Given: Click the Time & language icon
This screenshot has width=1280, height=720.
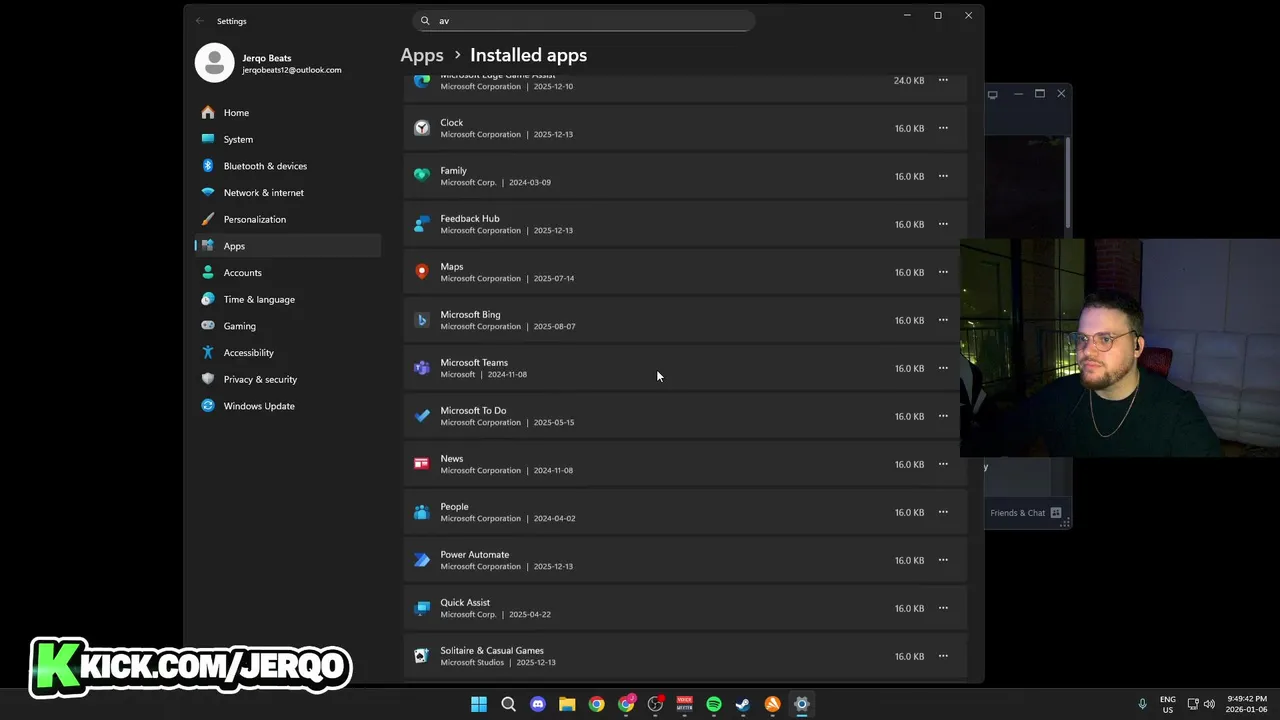Looking at the screenshot, I should (208, 299).
